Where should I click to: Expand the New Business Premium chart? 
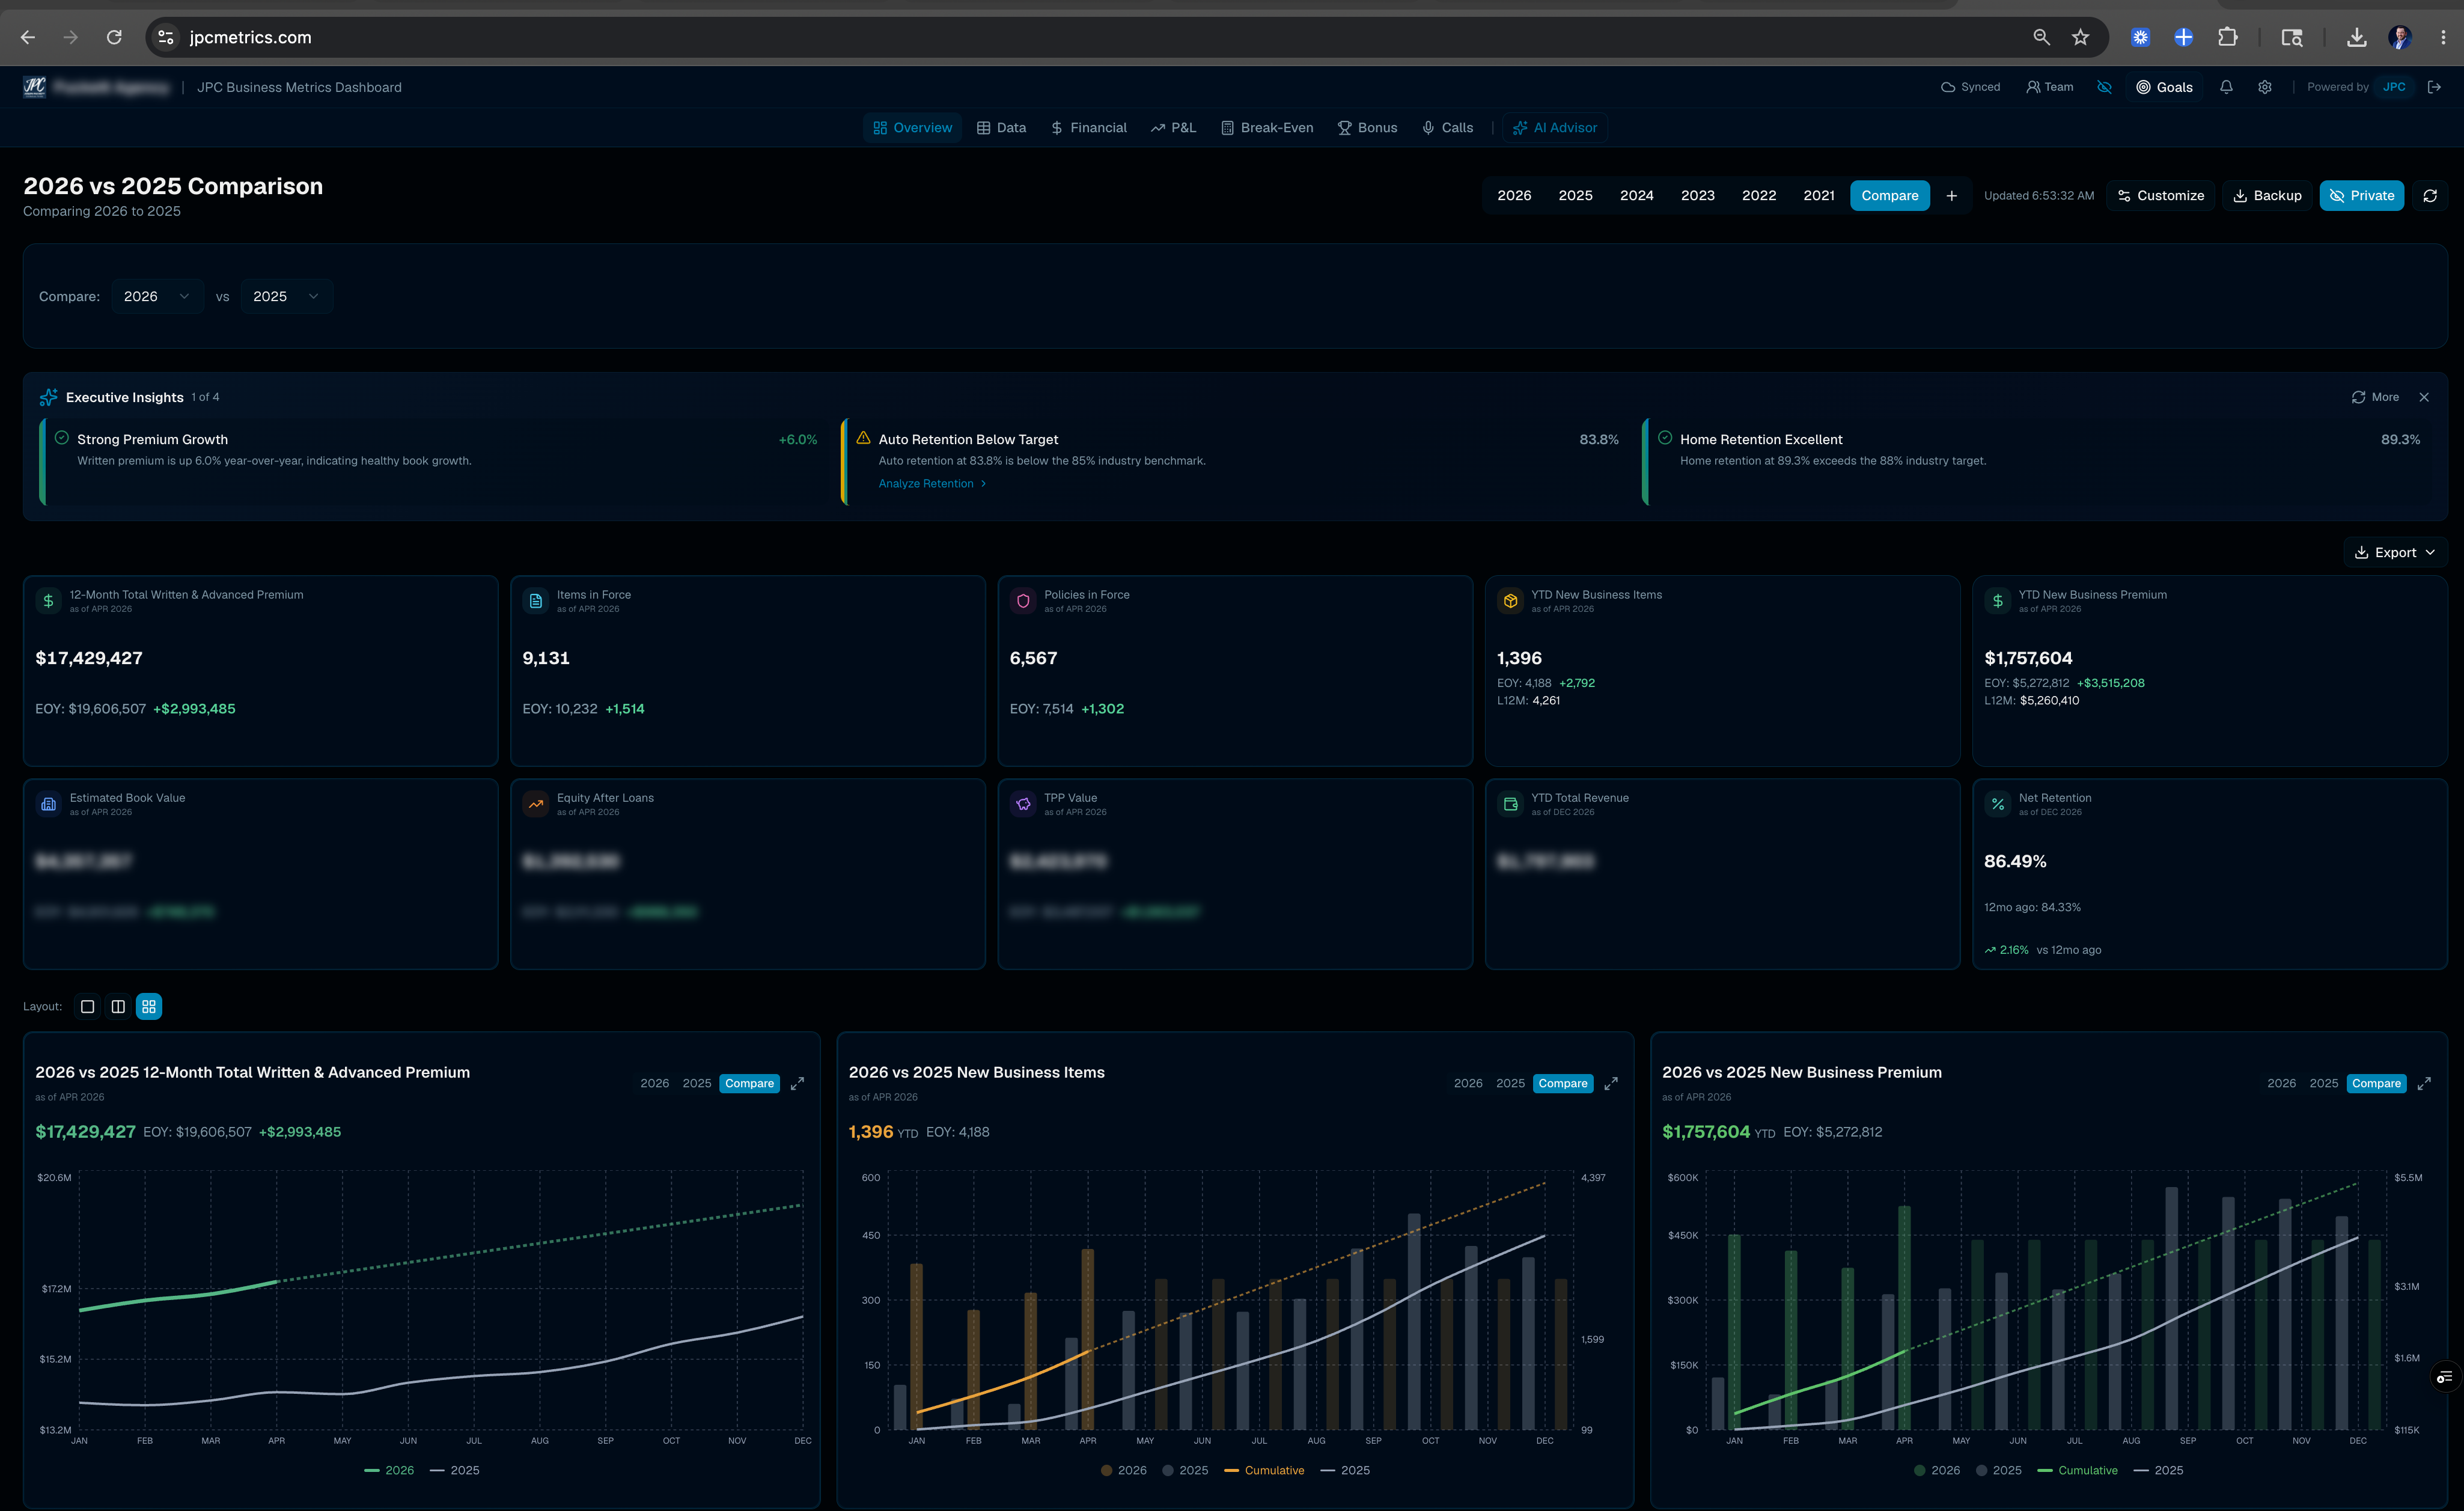point(2424,1084)
